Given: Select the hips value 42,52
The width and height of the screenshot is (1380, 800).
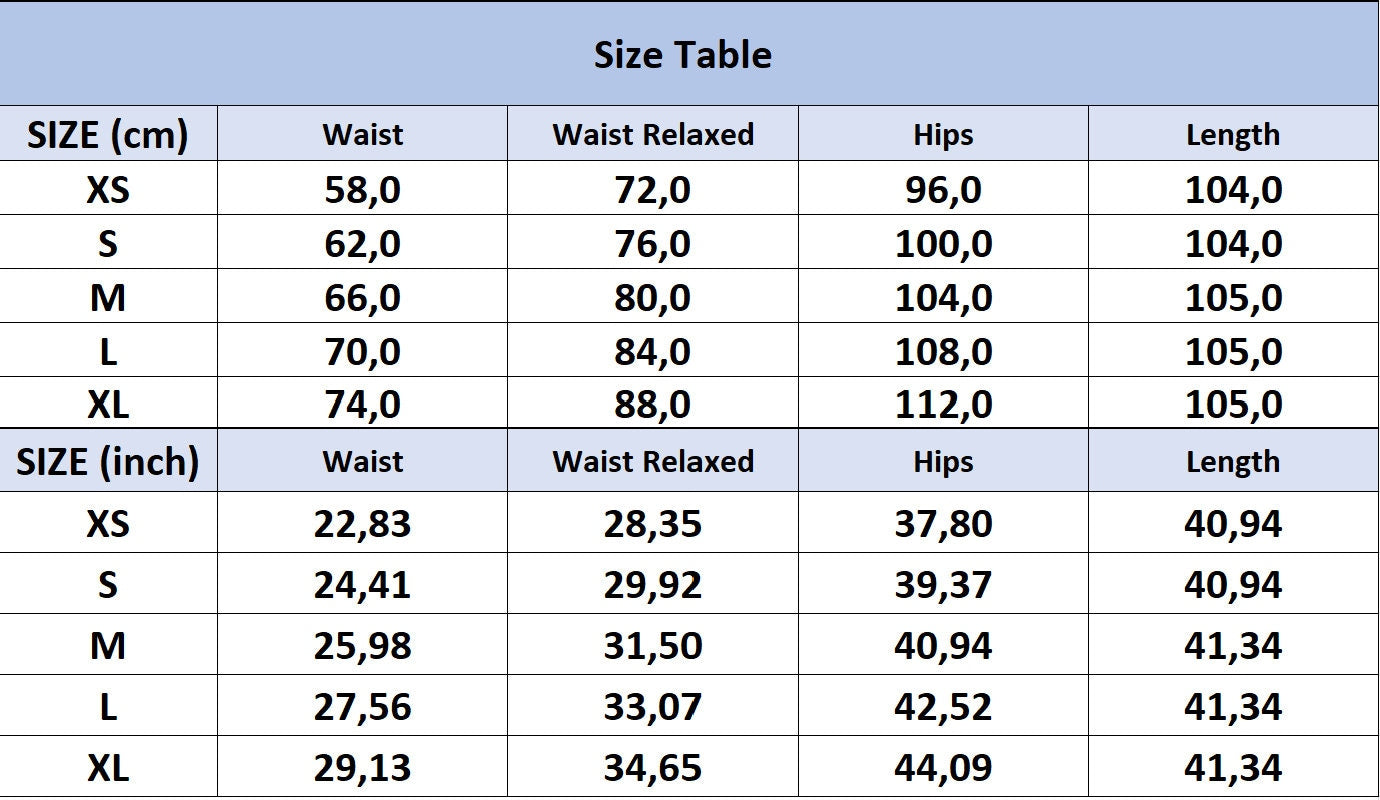Looking at the screenshot, I should coord(943,706).
